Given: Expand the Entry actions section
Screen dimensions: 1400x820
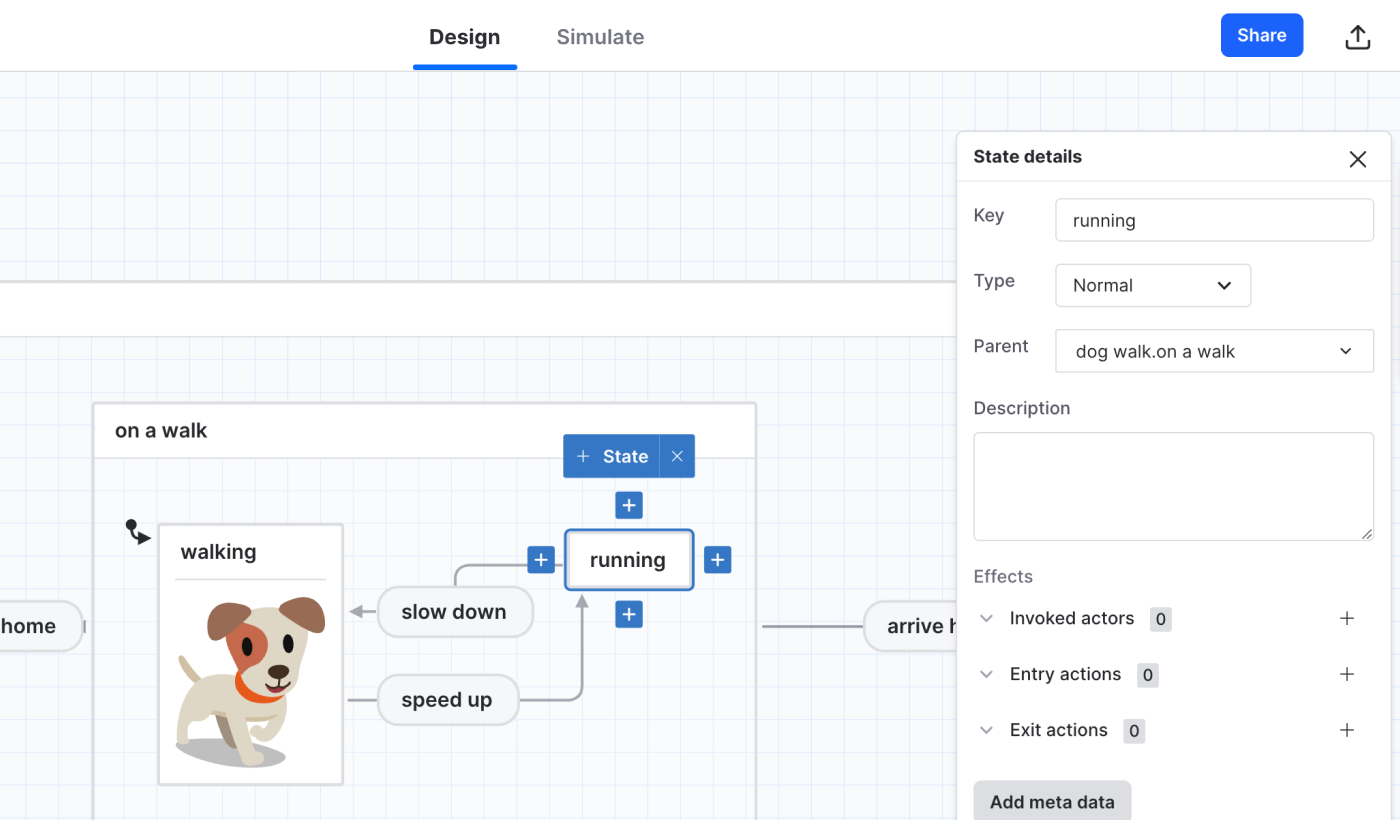Looking at the screenshot, I should pyautogui.click(x=986, y=674).
